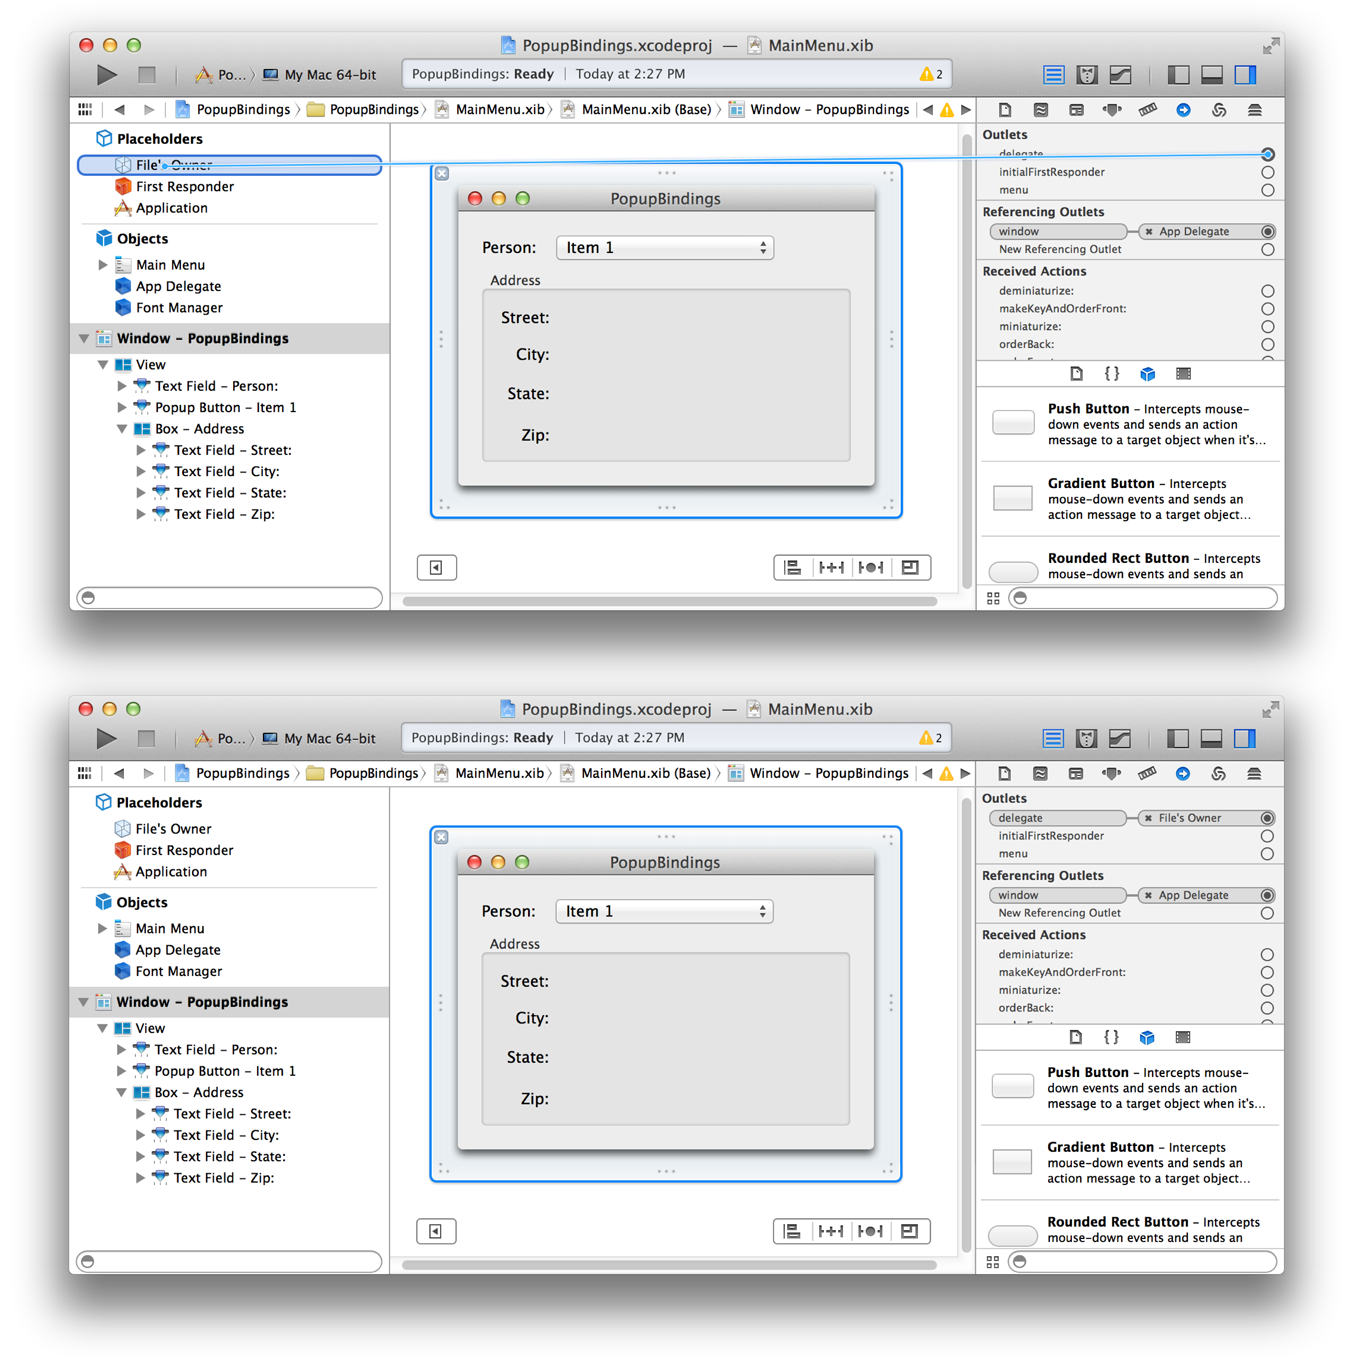Show Object library cube in top window
This screenshot has height=1369, width=1353.
pyautogui.click(x=1148, y=374)
